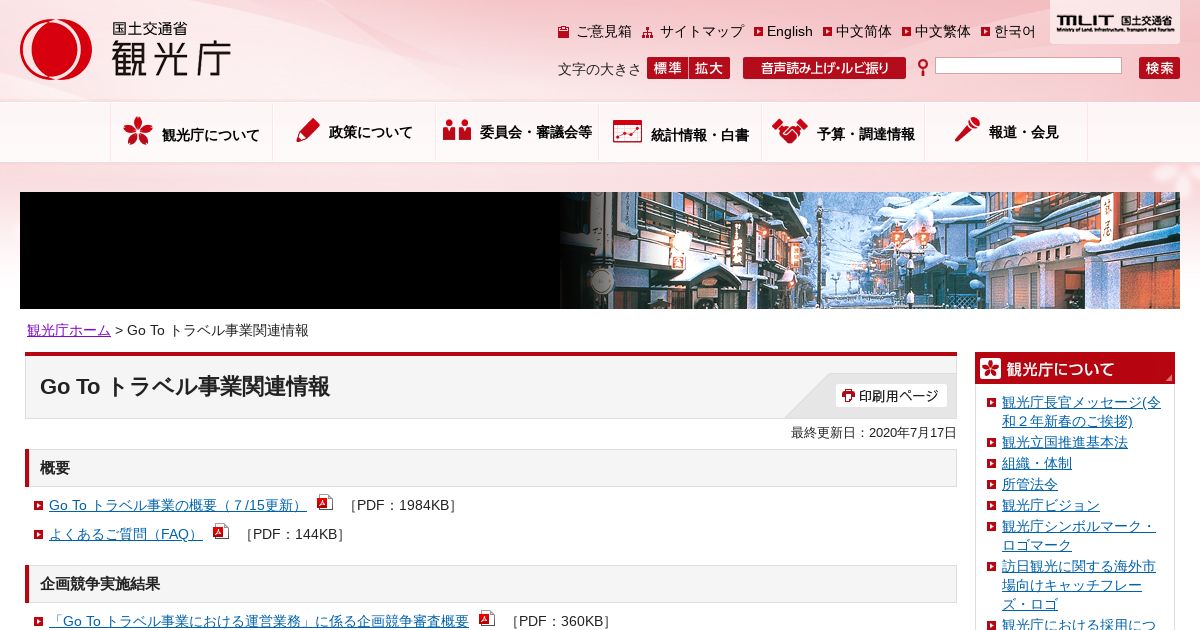Click the search pin icon beside search box

click(923, 67)
